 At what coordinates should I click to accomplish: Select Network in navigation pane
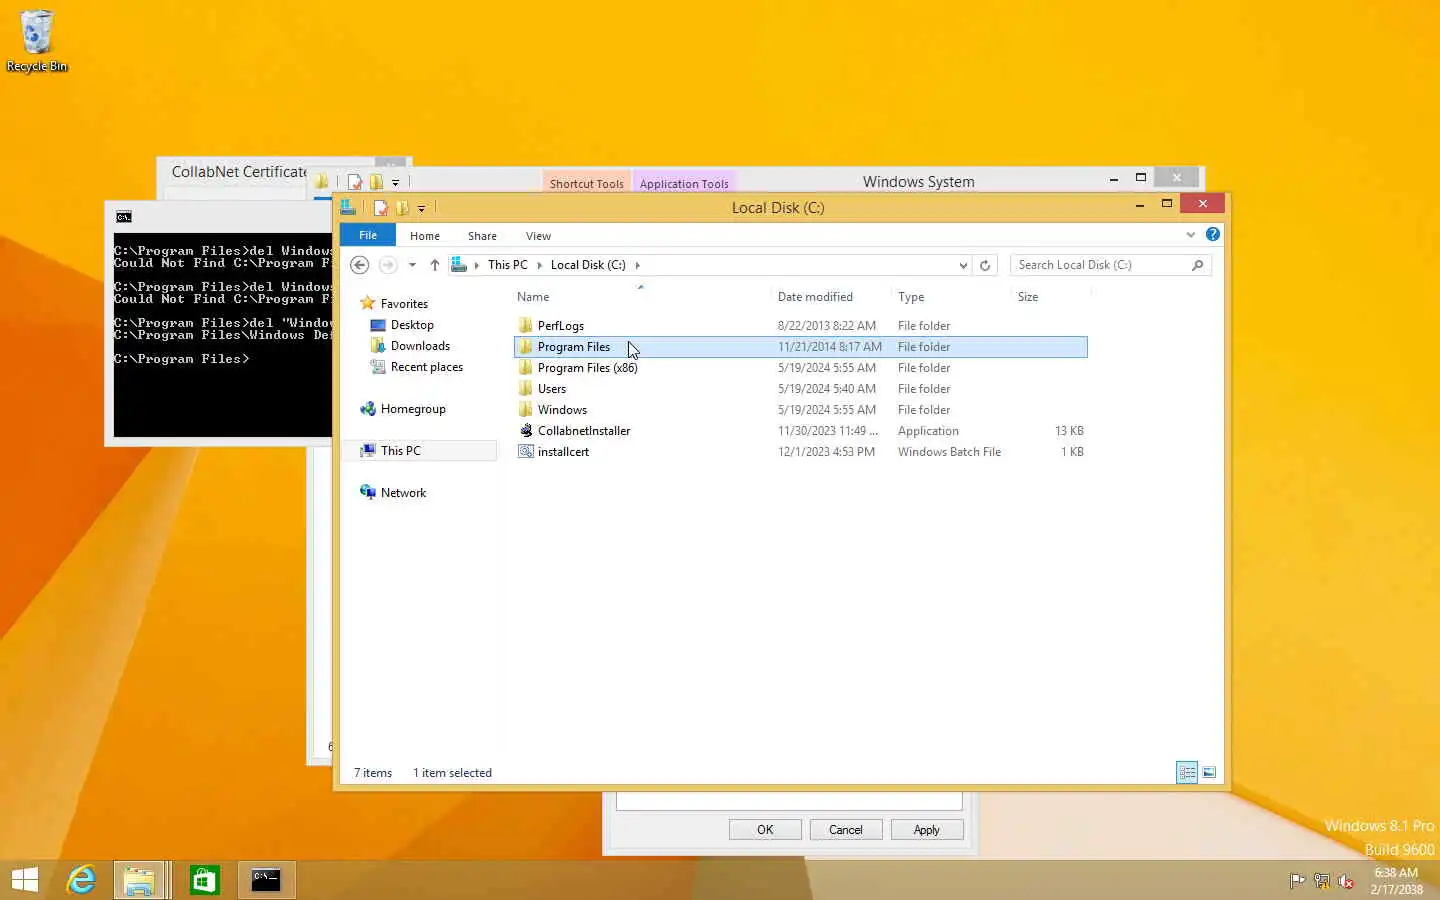click(x=403, y=493)
